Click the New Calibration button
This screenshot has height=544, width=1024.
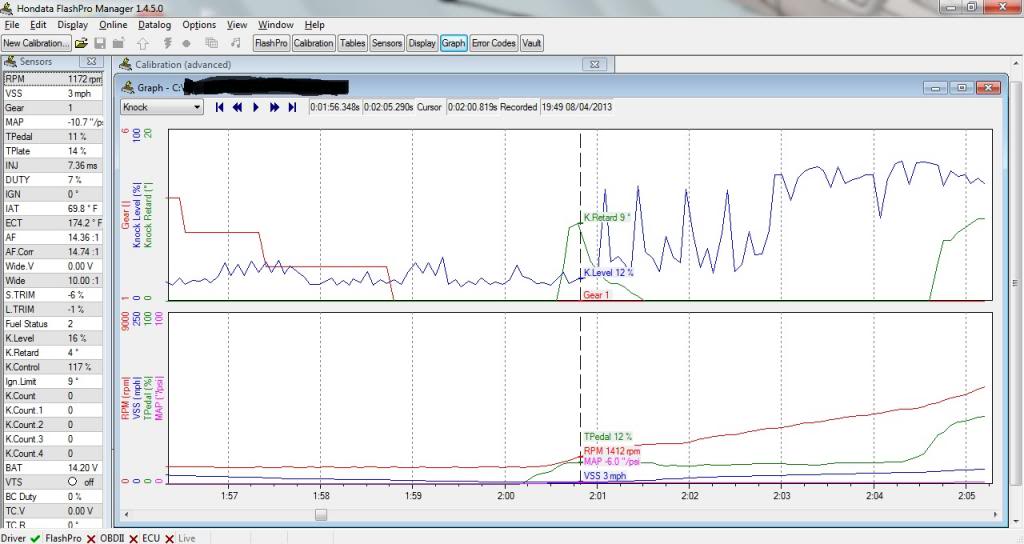click(36, 43)
